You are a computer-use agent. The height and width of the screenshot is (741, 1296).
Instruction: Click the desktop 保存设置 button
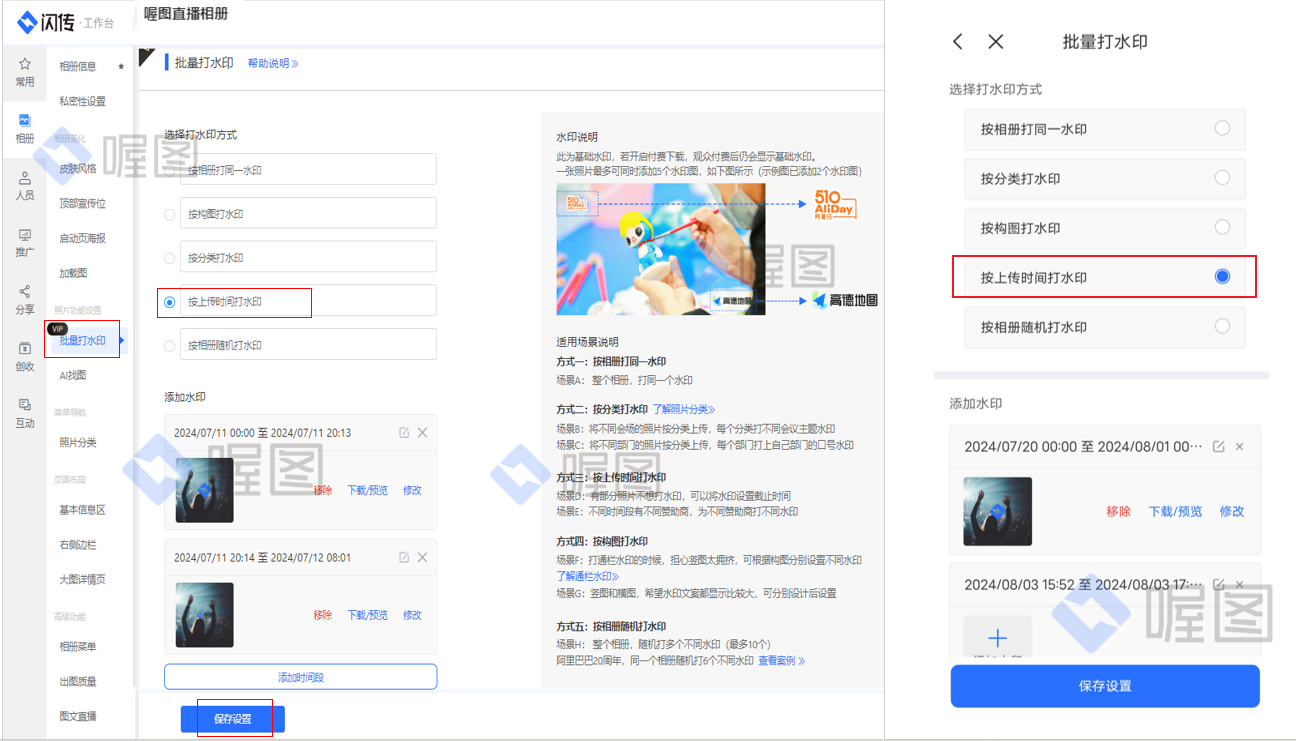click(x=233, y=719)
